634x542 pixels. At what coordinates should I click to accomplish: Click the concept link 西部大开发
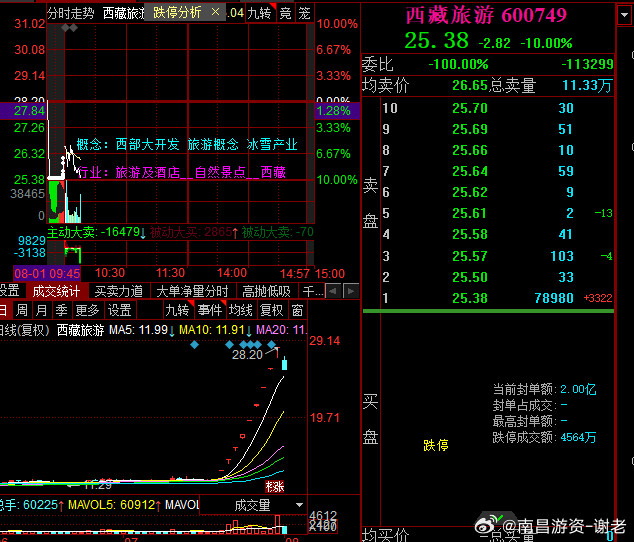coord(148,144)
